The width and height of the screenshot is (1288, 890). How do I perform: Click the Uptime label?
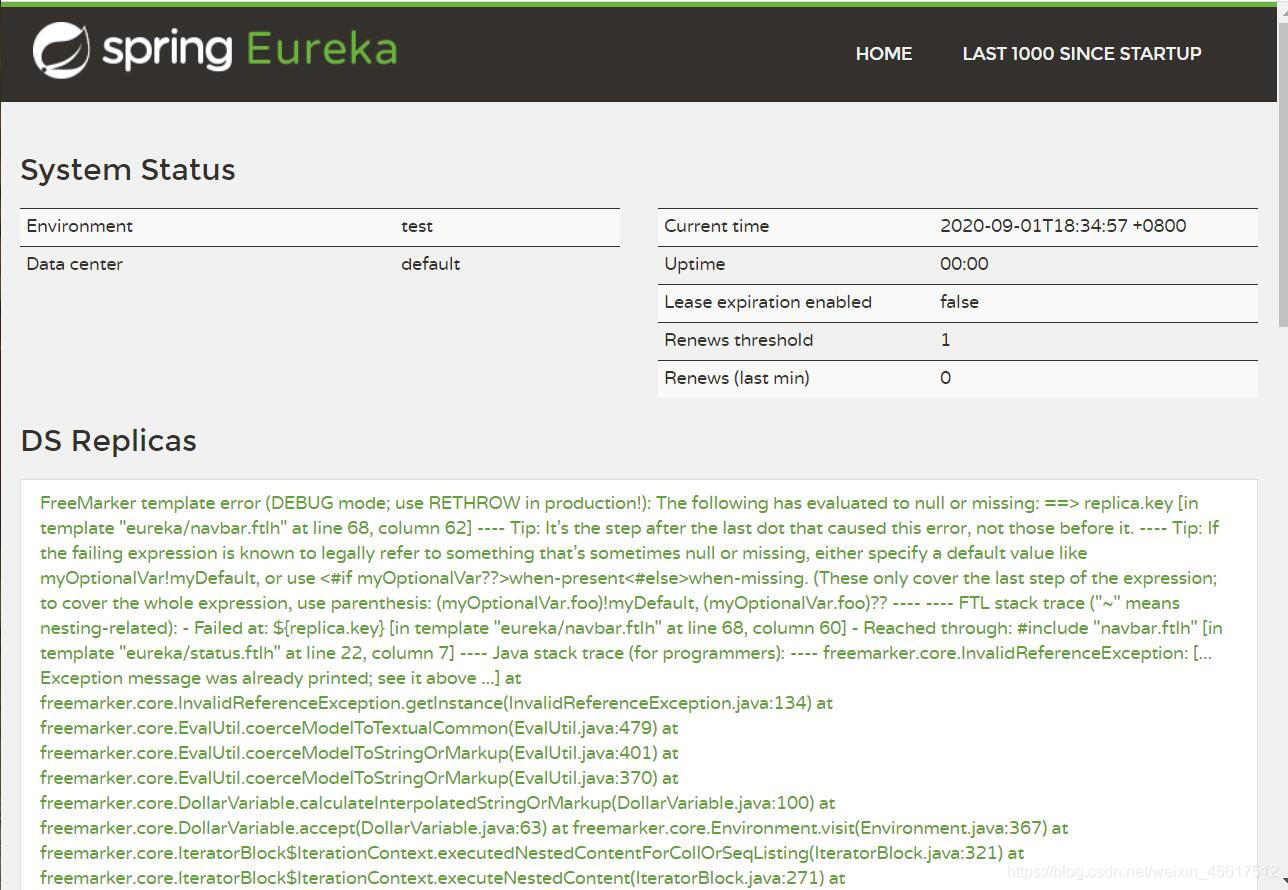point(695,264)
